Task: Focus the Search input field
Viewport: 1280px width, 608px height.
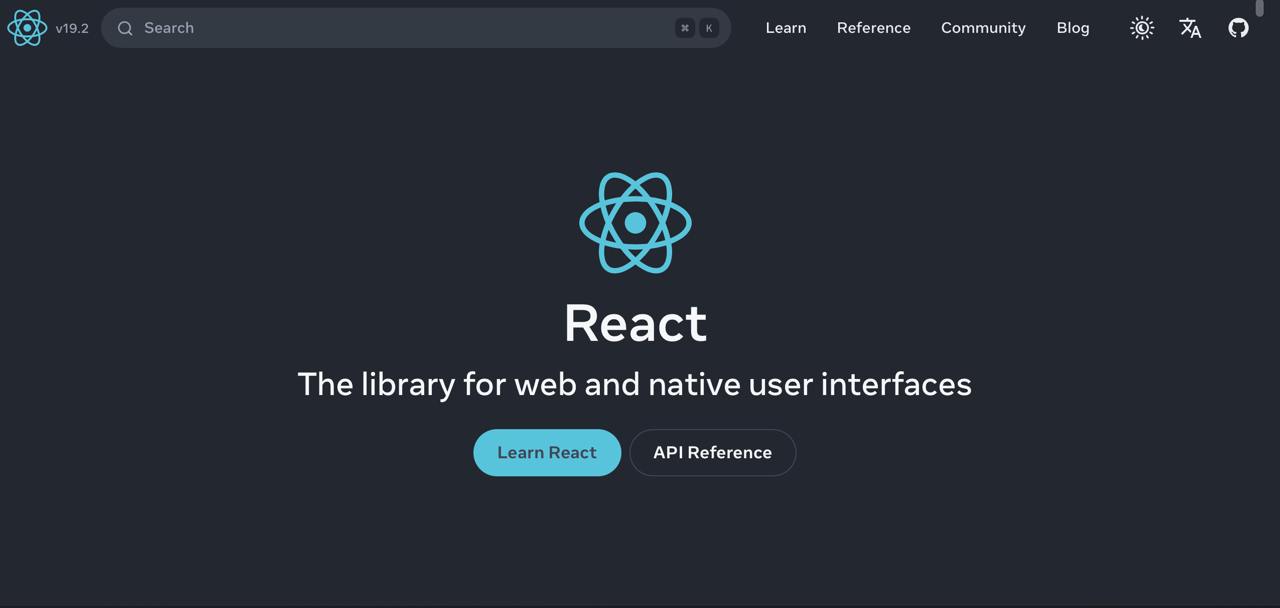Action: (416, 28)
